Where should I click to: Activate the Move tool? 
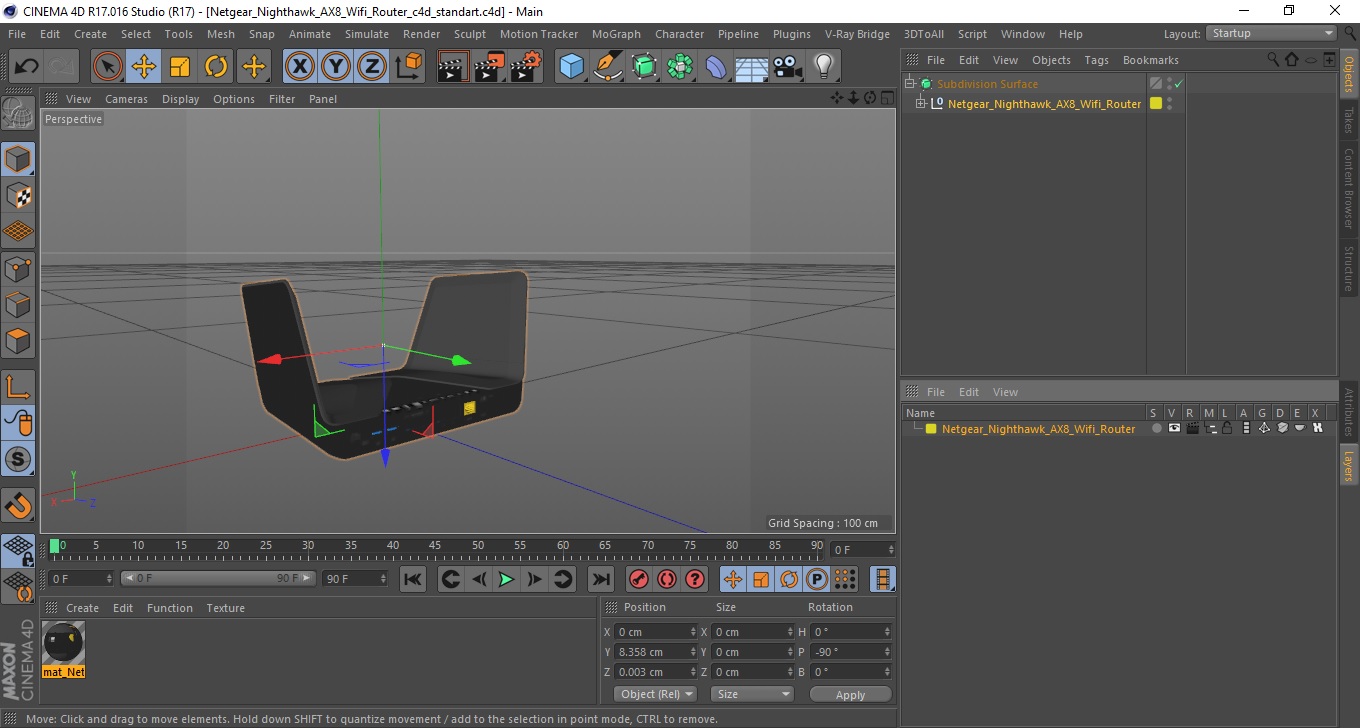point(144,67)
